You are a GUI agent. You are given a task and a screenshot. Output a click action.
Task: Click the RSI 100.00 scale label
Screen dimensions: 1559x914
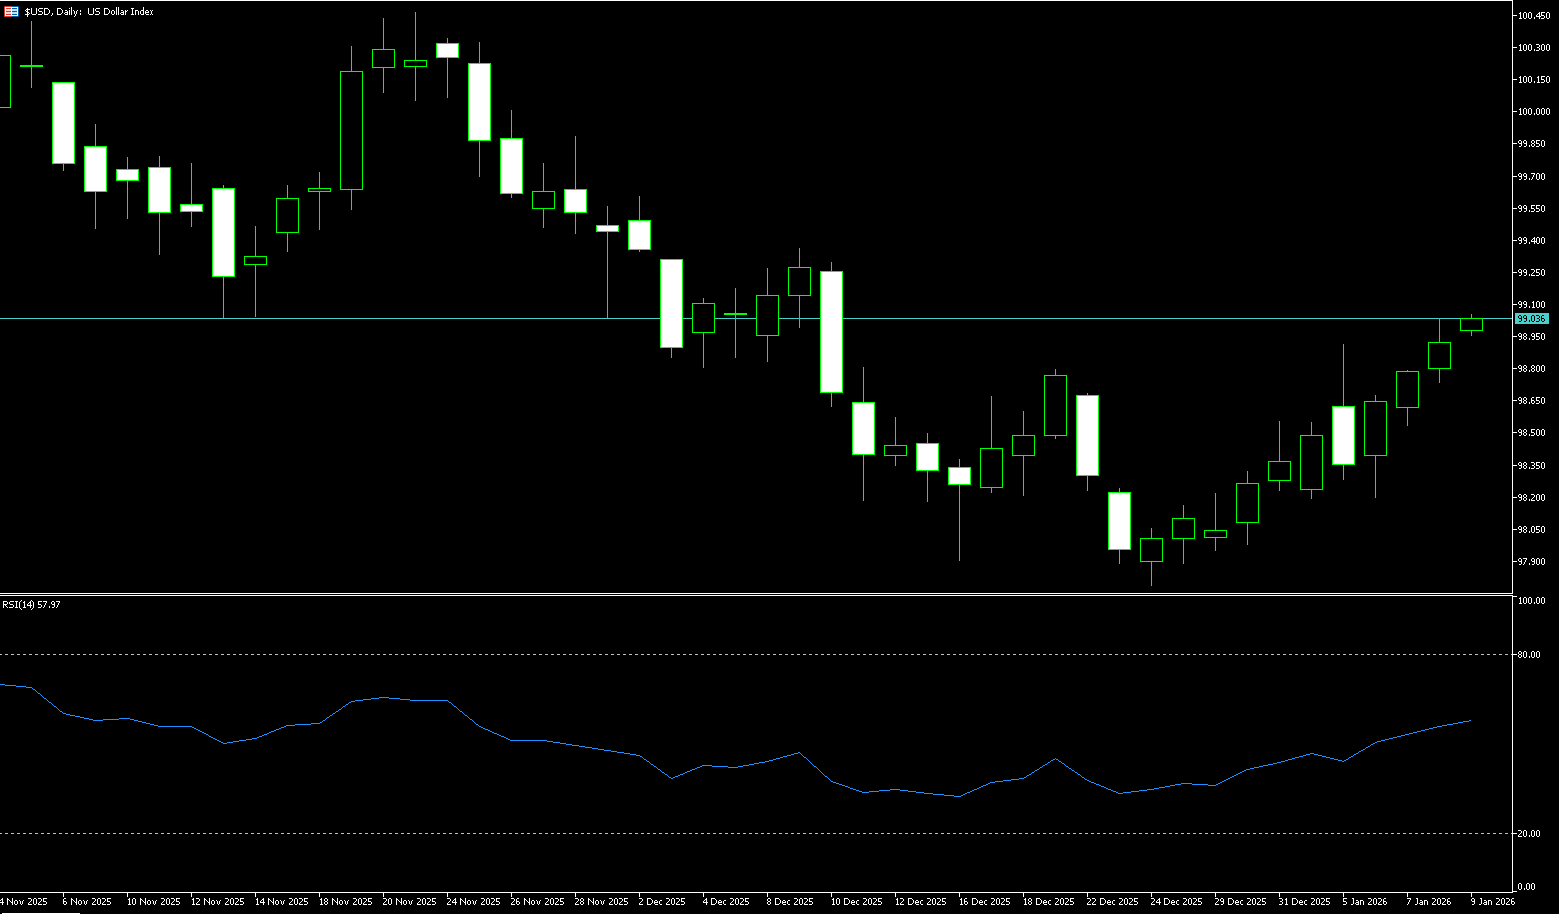(x=1530, y=601)
